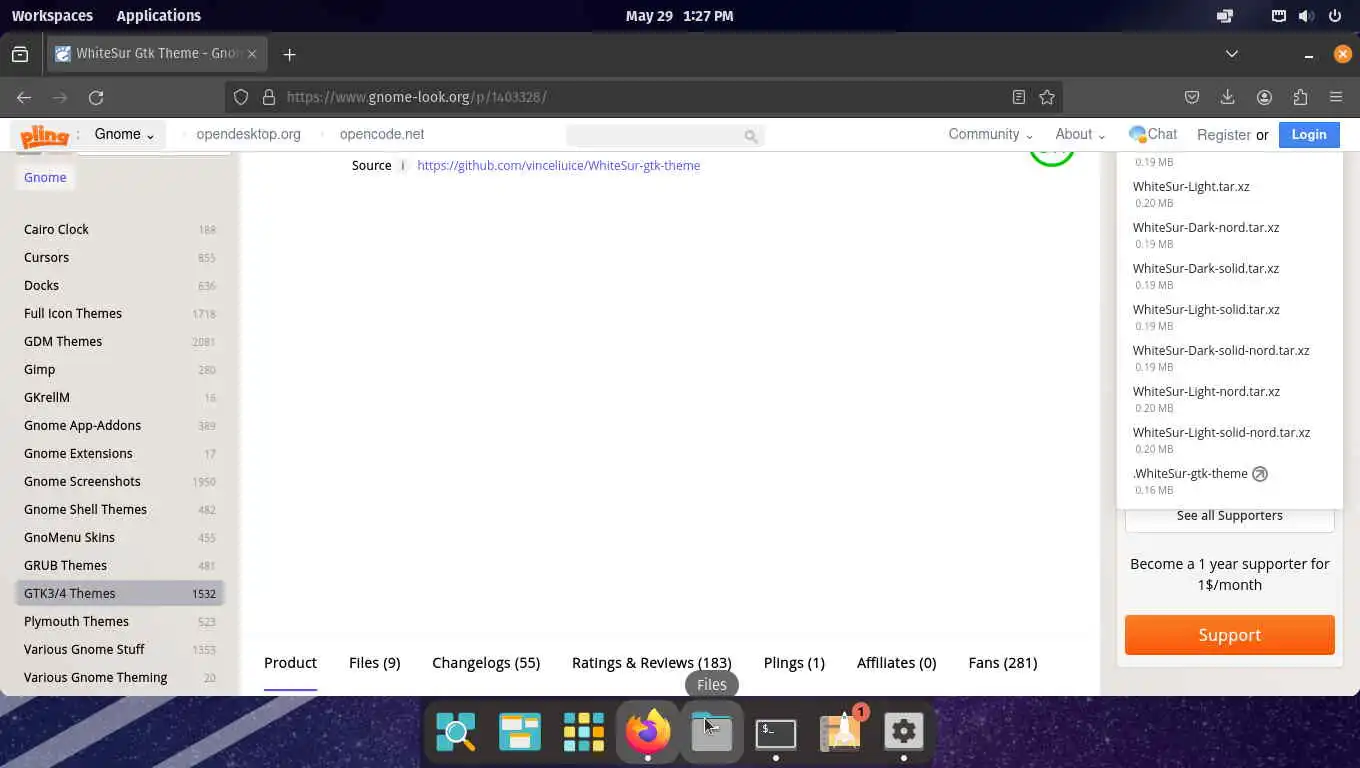Open GRUB Themes category
Viewport: 1360px width, 768px height.
[x=65, y=565]
